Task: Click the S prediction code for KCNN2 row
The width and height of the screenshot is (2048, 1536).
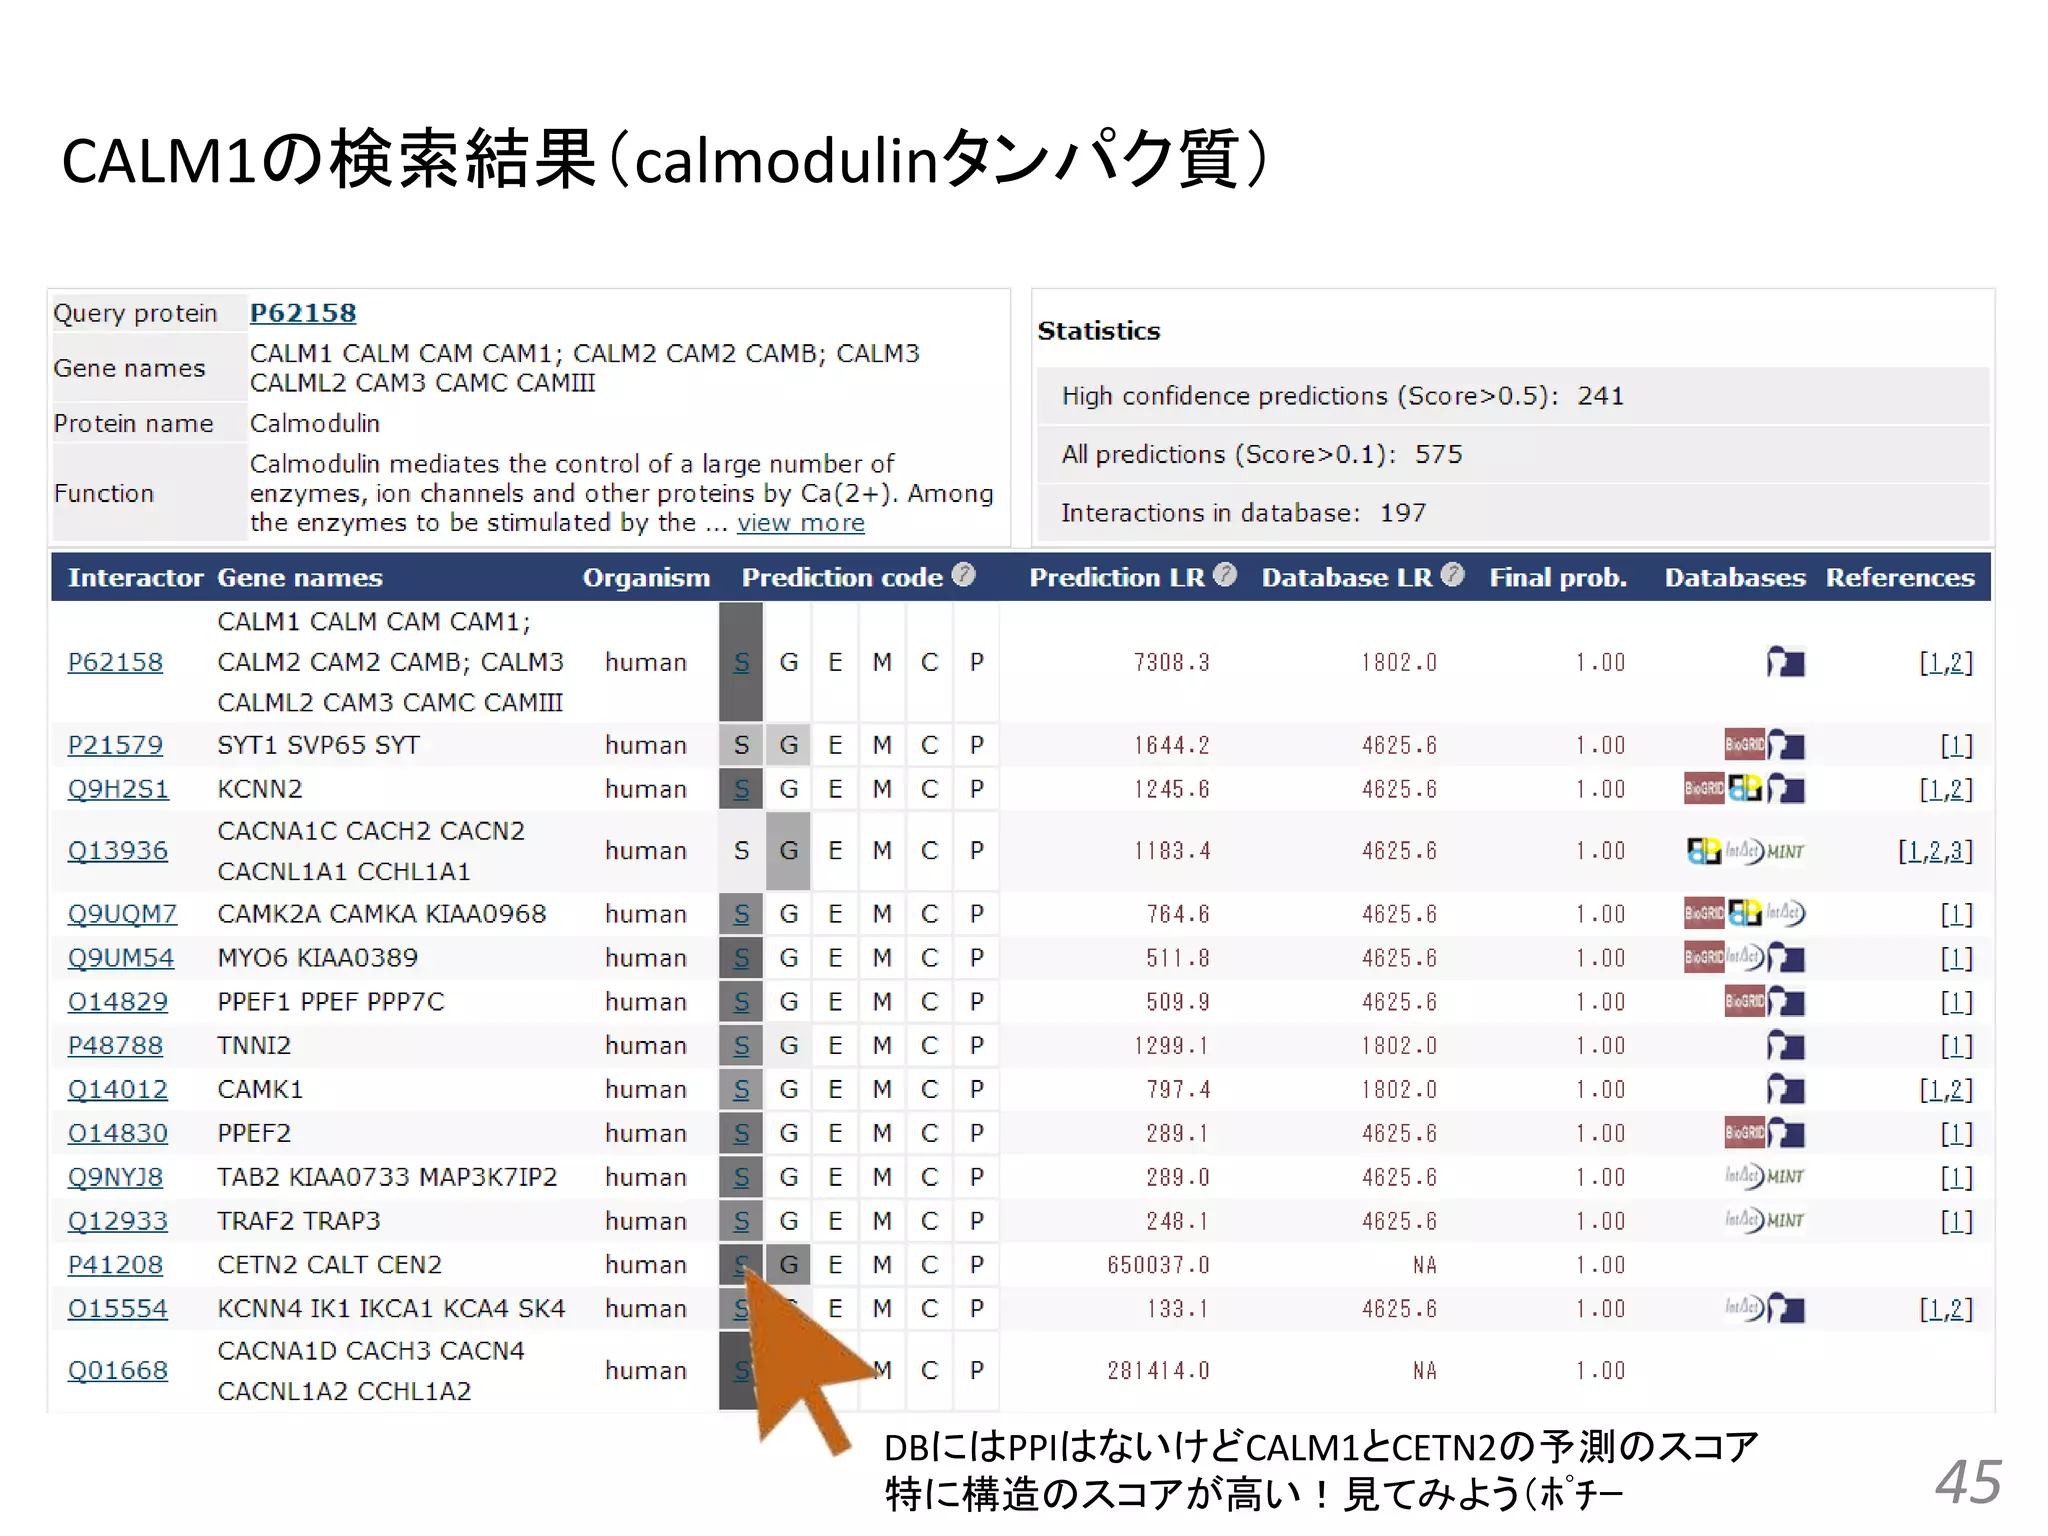Action: 741,789
